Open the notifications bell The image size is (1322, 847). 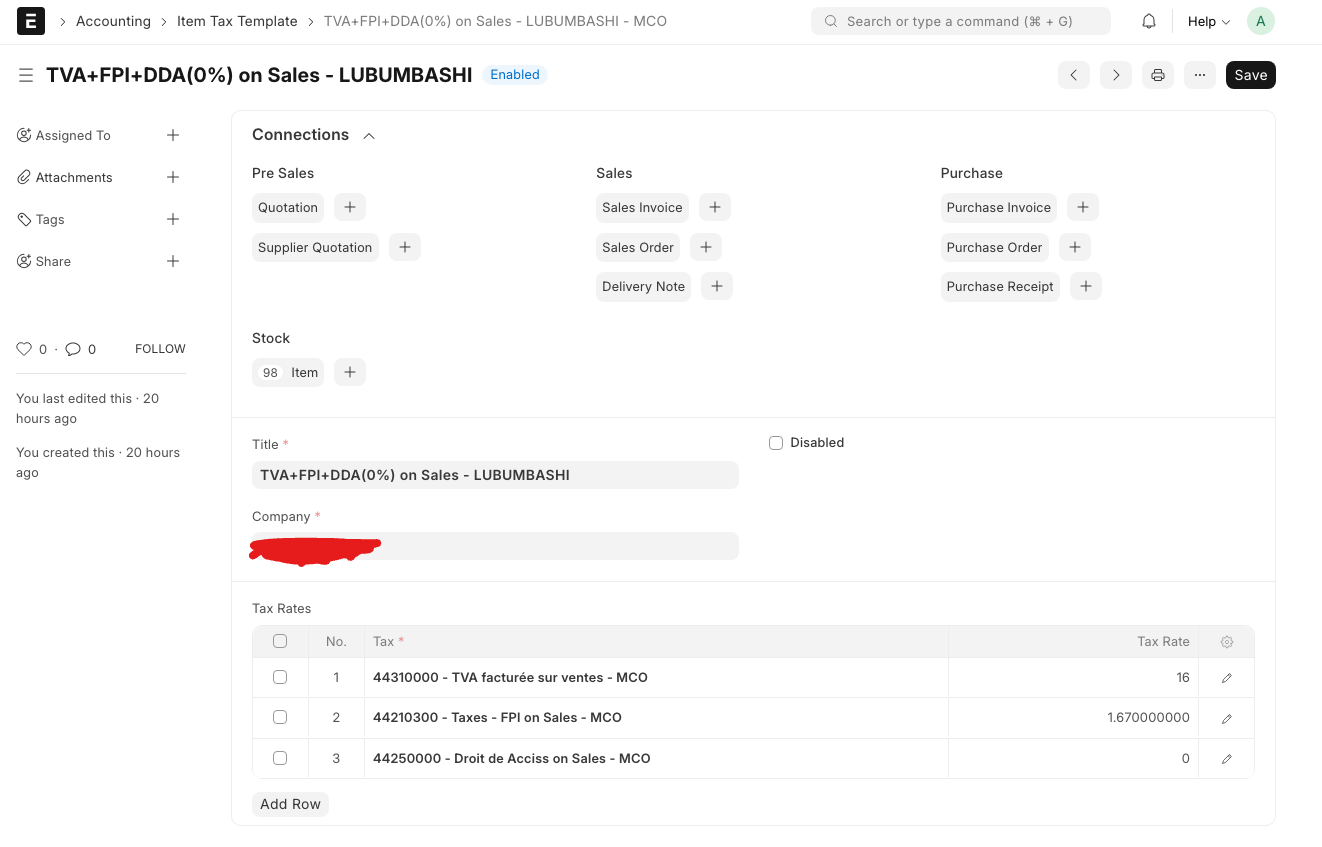(x=1149, y=21)
